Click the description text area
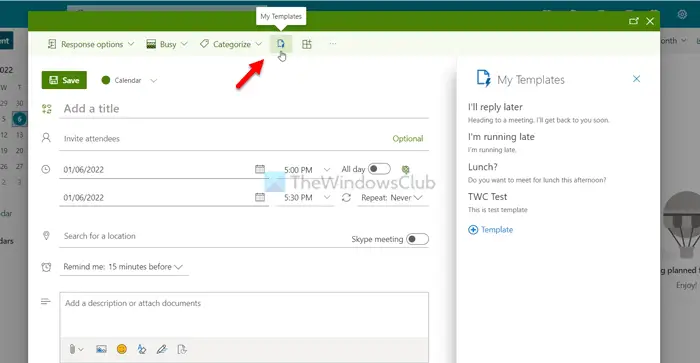700x363 pixels. 244,315
